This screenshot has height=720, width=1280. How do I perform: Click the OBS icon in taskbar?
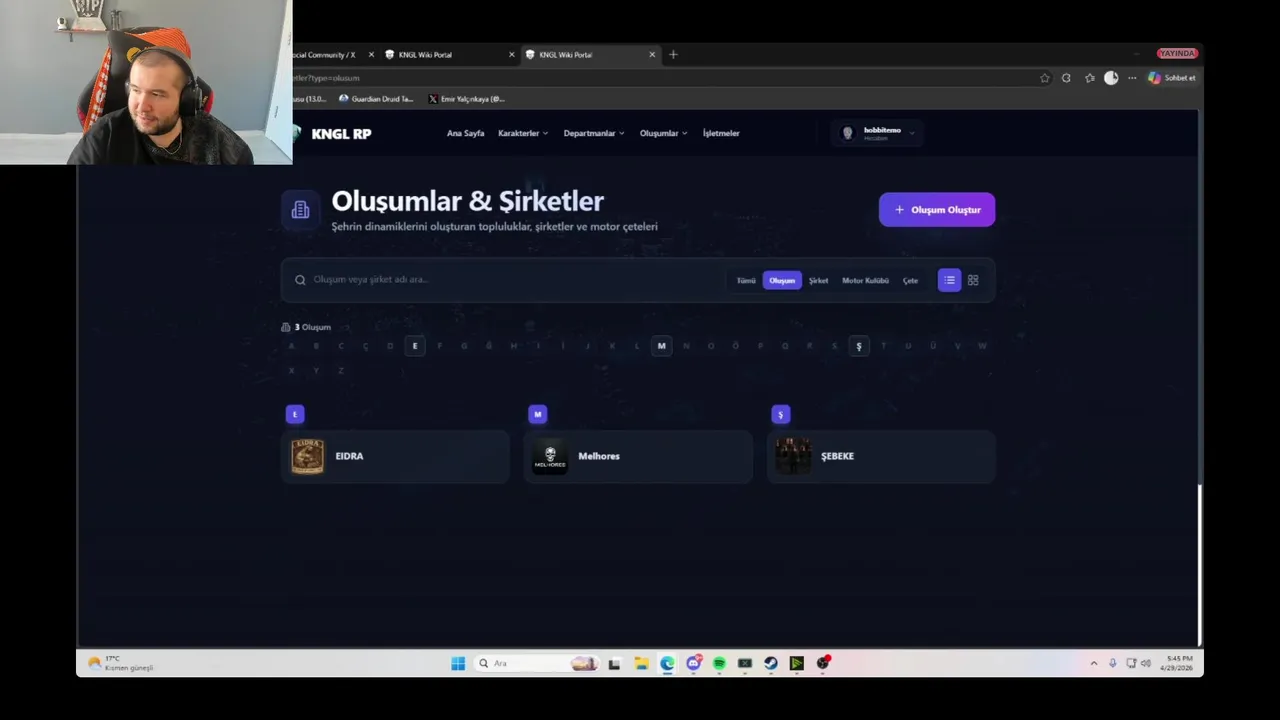[x=823, y=663]
